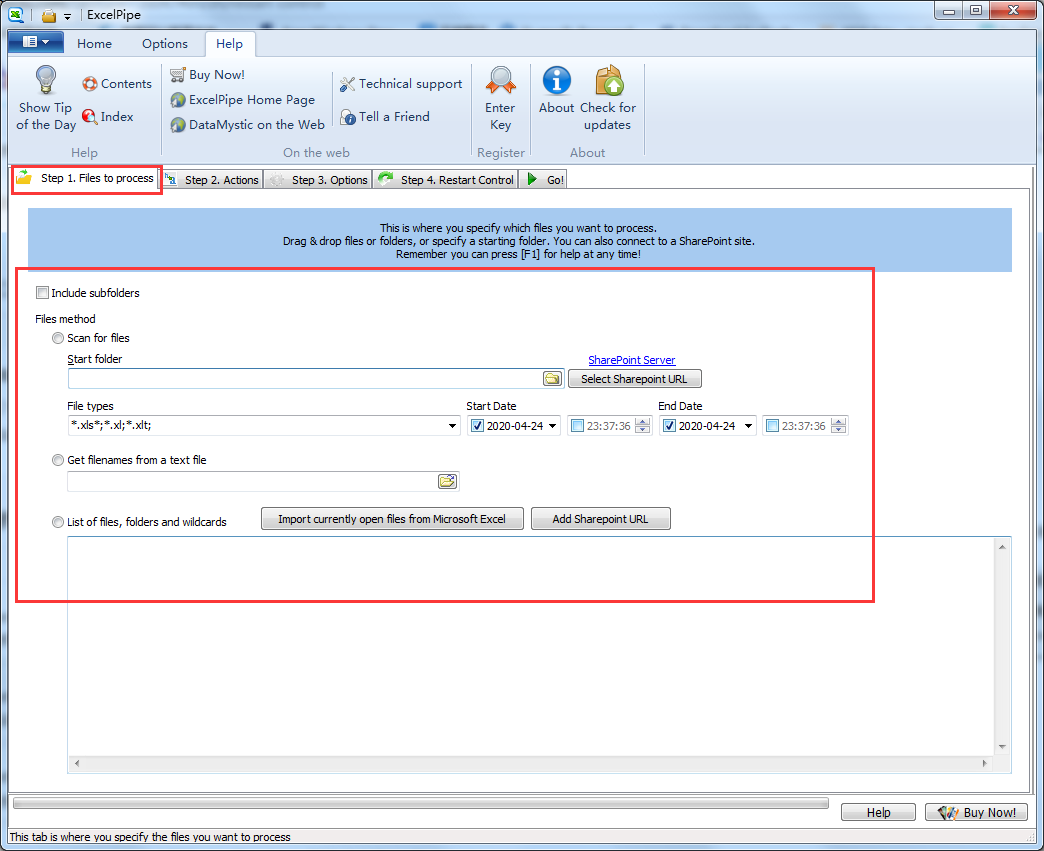Open Technical support
Screen dimensions: 1044x851
[401, 84]
